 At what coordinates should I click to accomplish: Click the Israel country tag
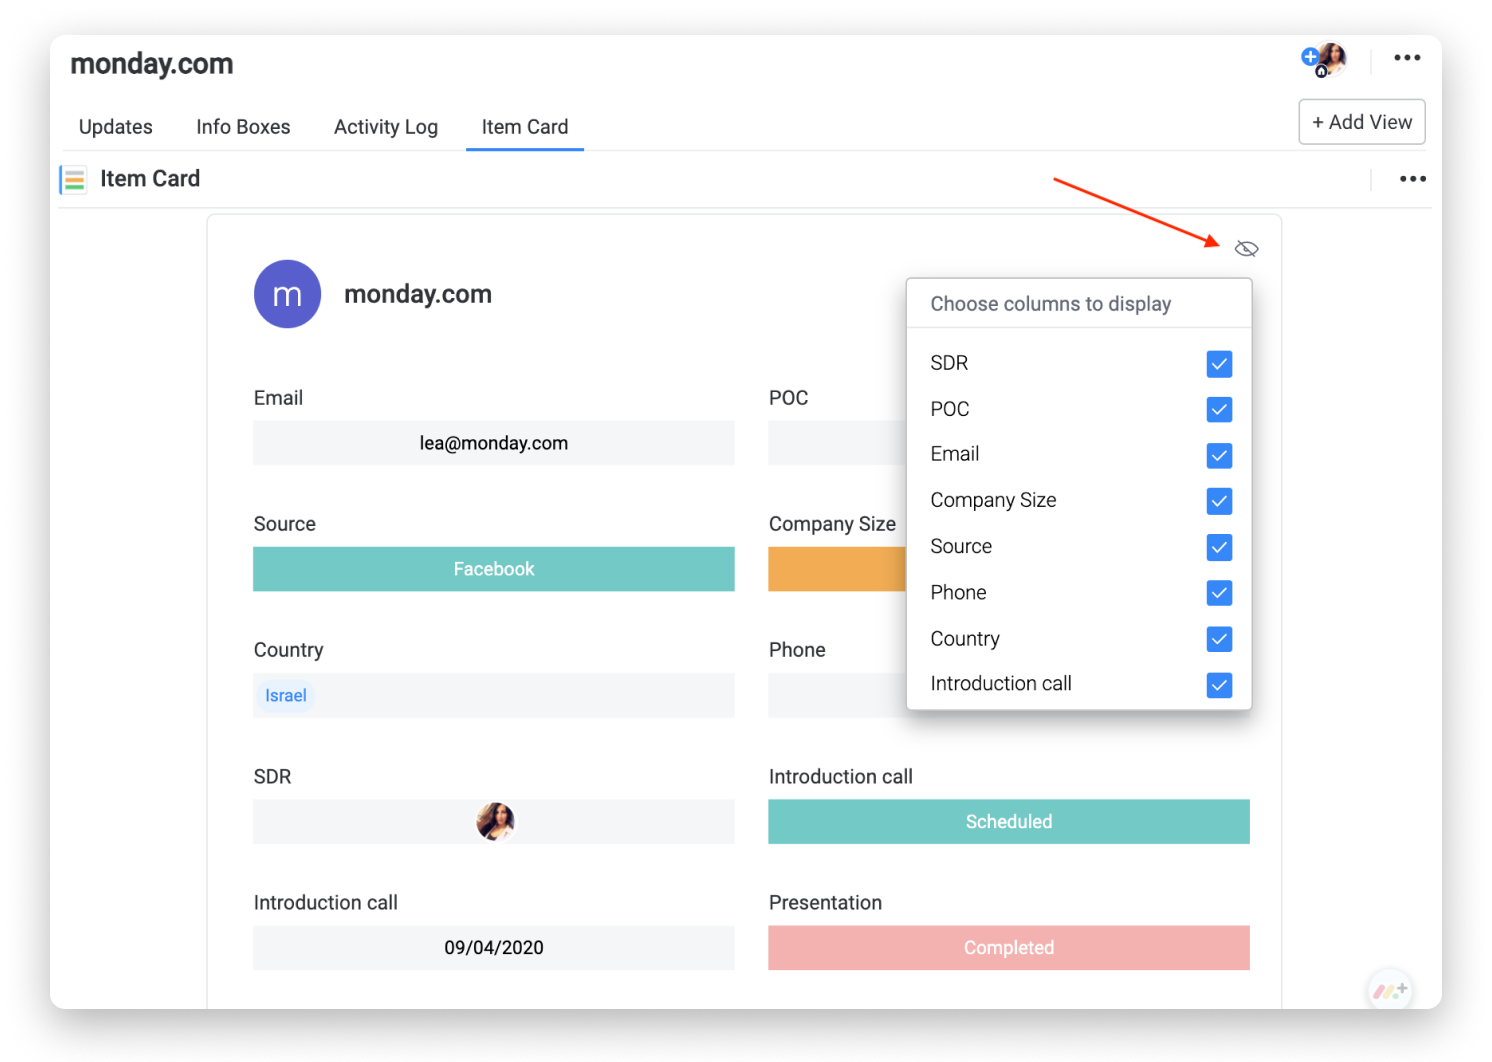coord(286,696)
